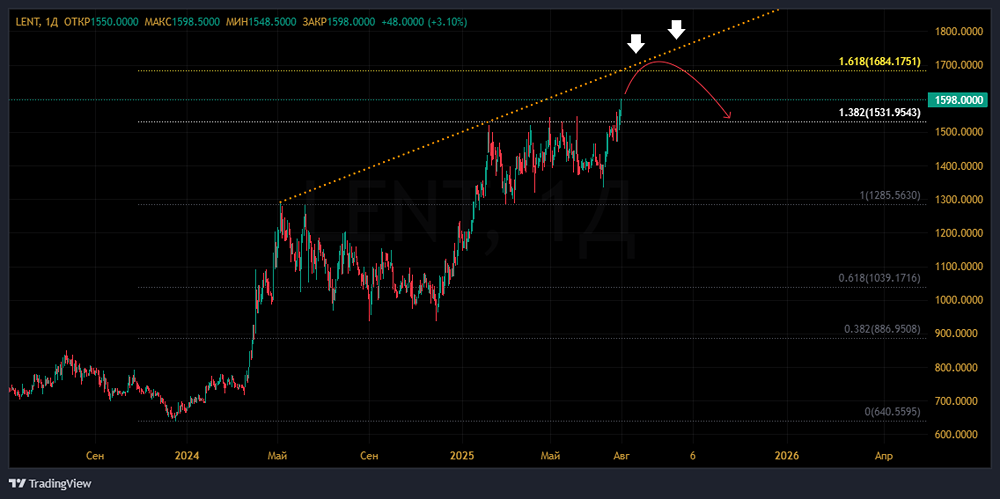Select the 1.382(1531.9543) Fibonacci label

pos(879,112)
